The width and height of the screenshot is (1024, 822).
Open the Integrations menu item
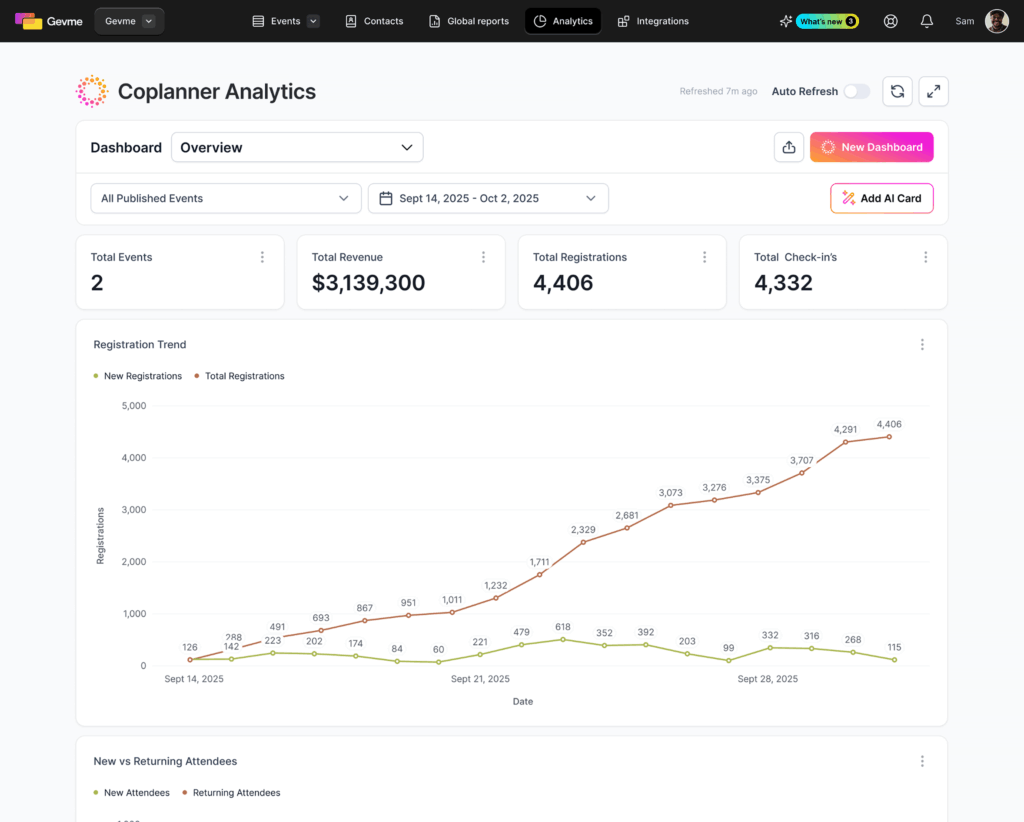[653, 21]
